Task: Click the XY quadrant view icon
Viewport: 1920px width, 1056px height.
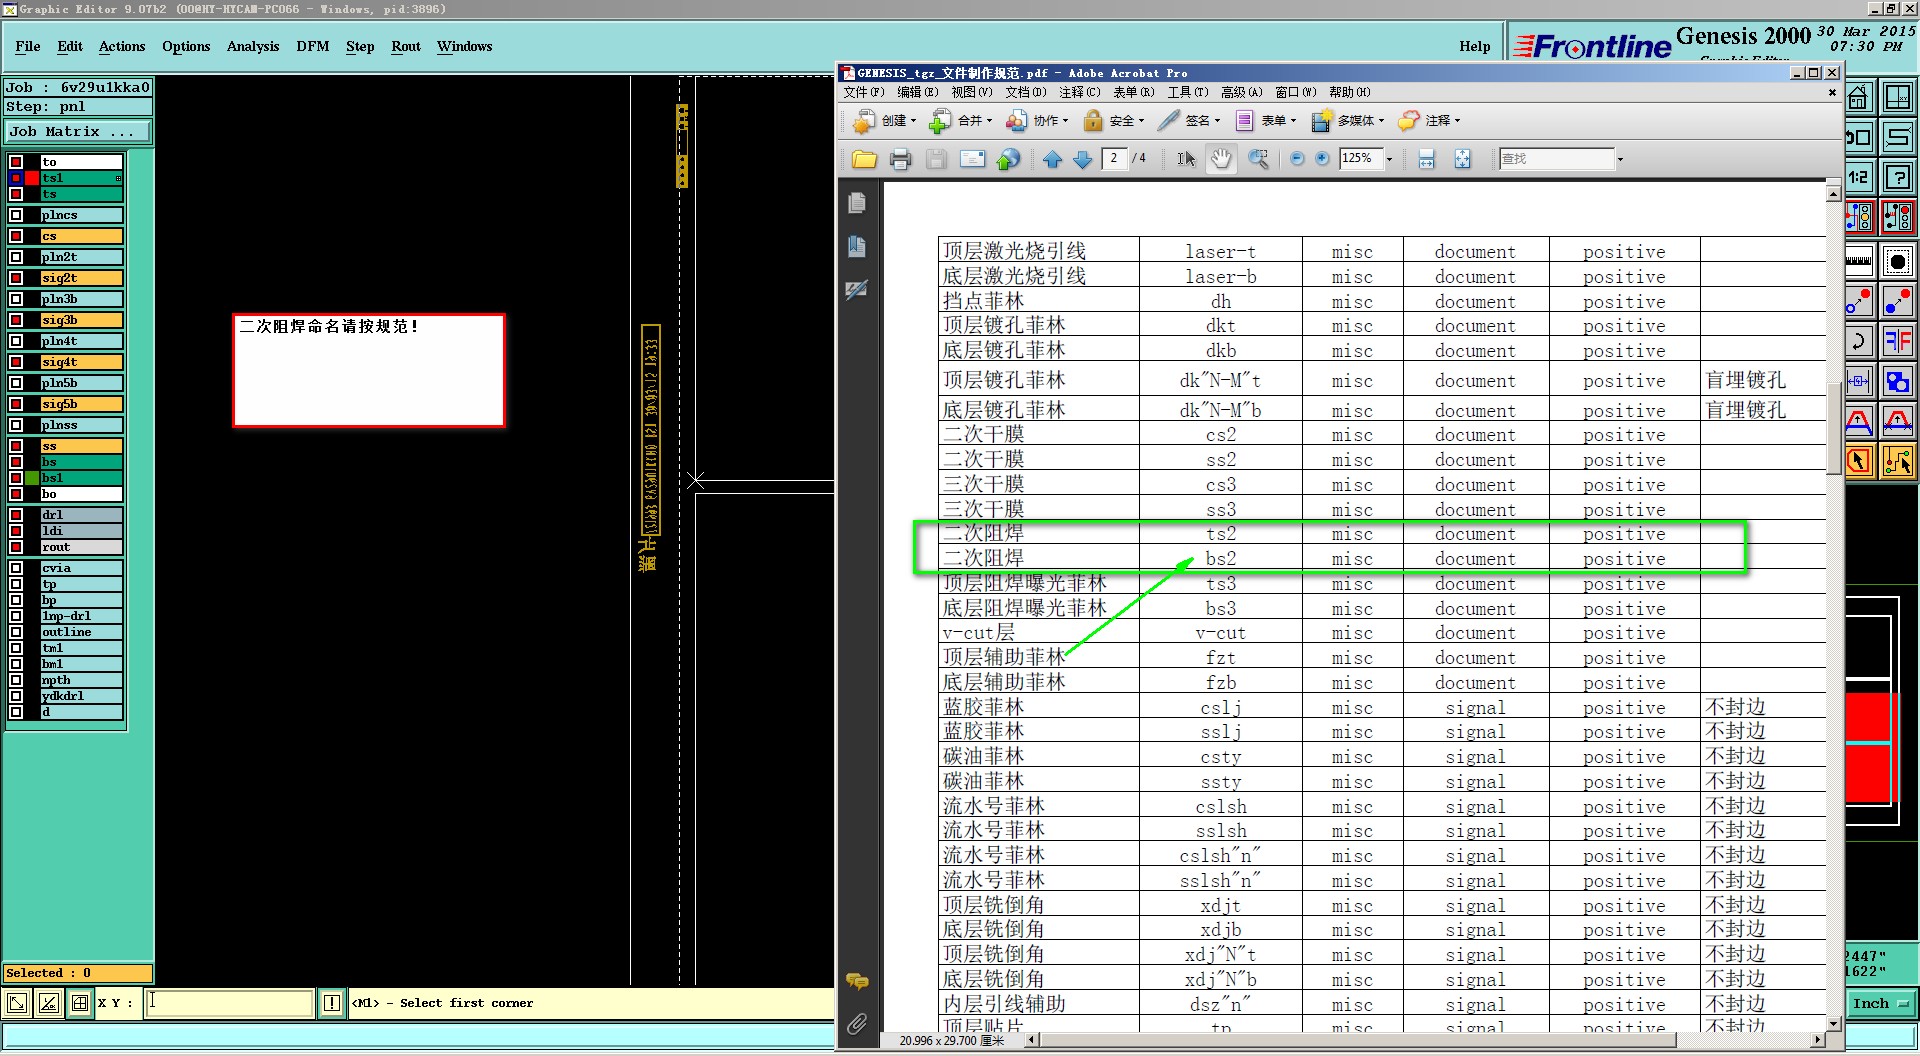Action: (x=1897, y=98)
